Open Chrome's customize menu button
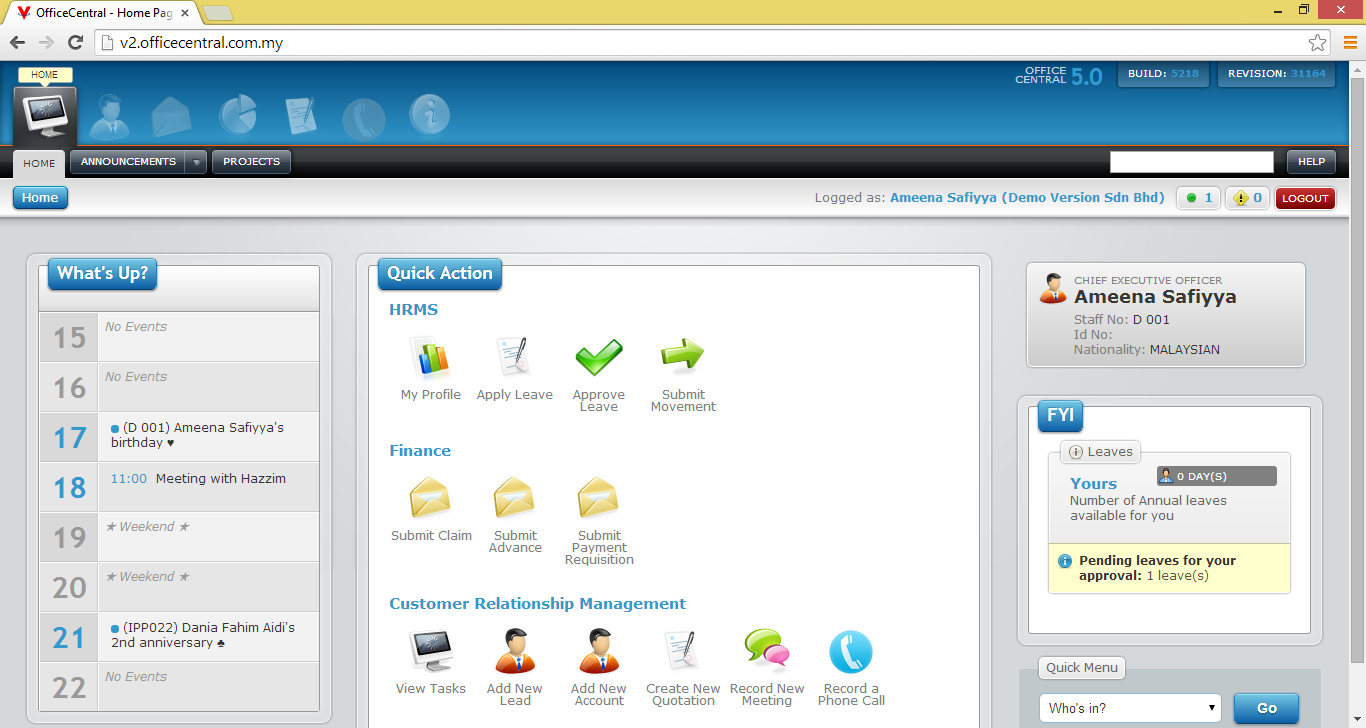Image resolution: width=1366 pixels, height=728 pixels. click(1350, 42)
